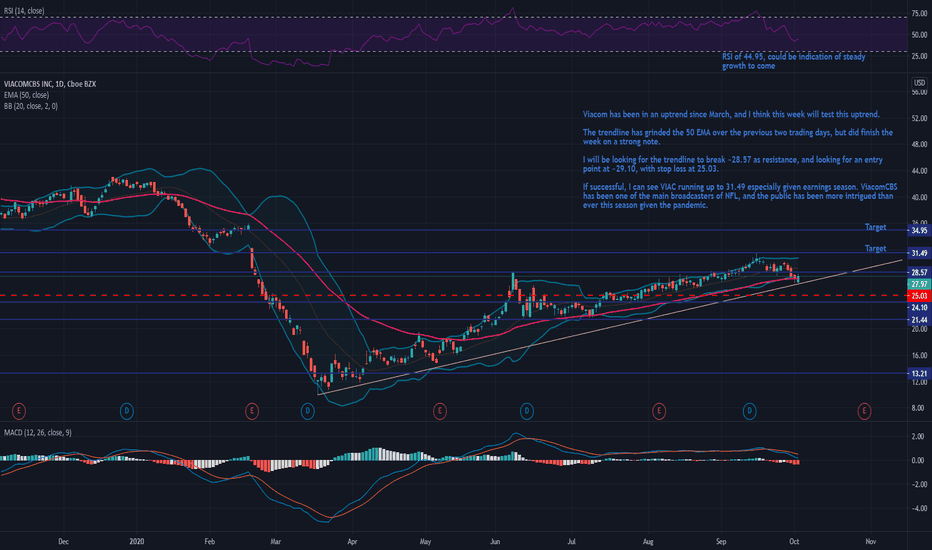
Task: Select the upcoming earnings E marker before Nov
Action: click(x=864, y=411)
